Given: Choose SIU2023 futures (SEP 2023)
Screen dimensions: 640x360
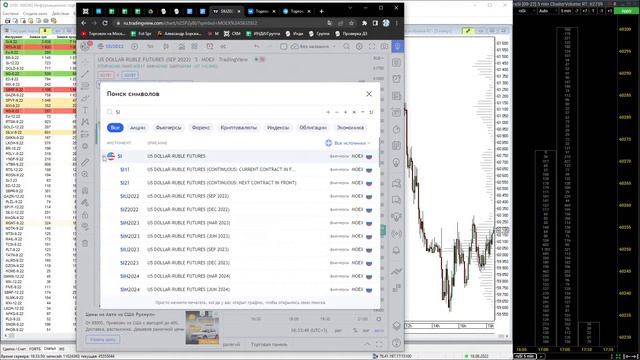Looking at the screenshot, I should (x=240, y=249).
